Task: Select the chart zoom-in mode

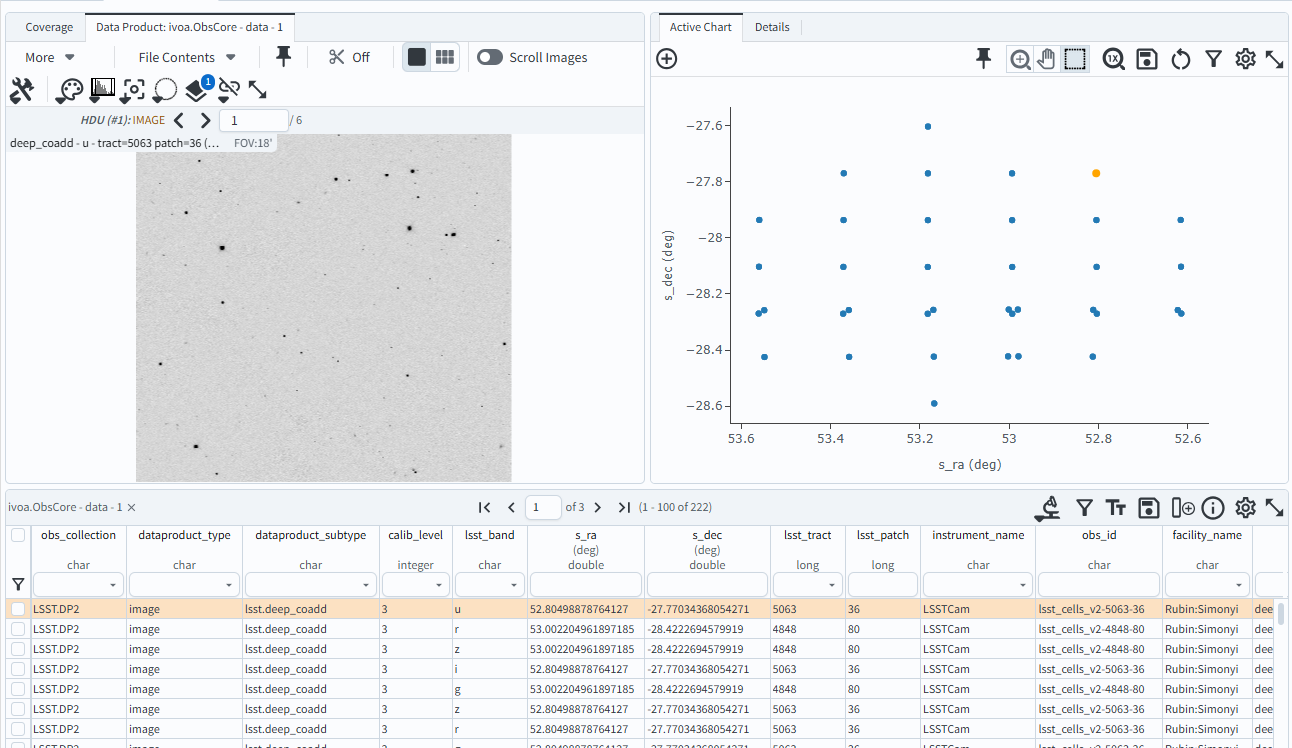Action: coord(1020,59)
